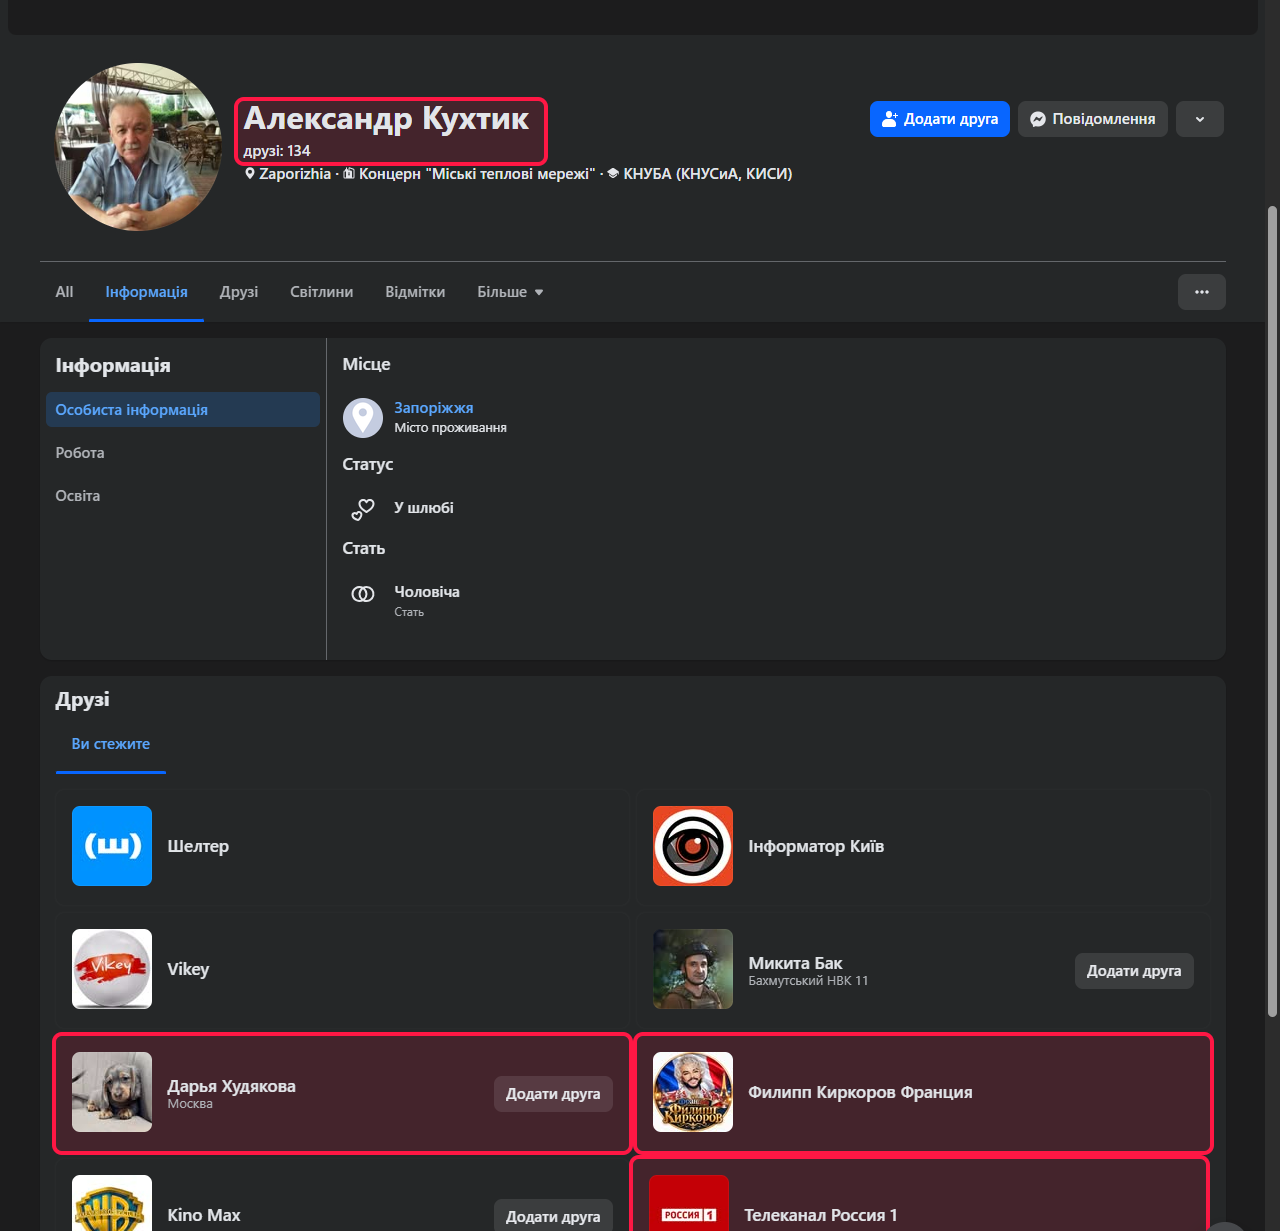Open Филипп Киркоров Франция avatar
This screenshot has width=1280, height=1231.
[693, 1092]
